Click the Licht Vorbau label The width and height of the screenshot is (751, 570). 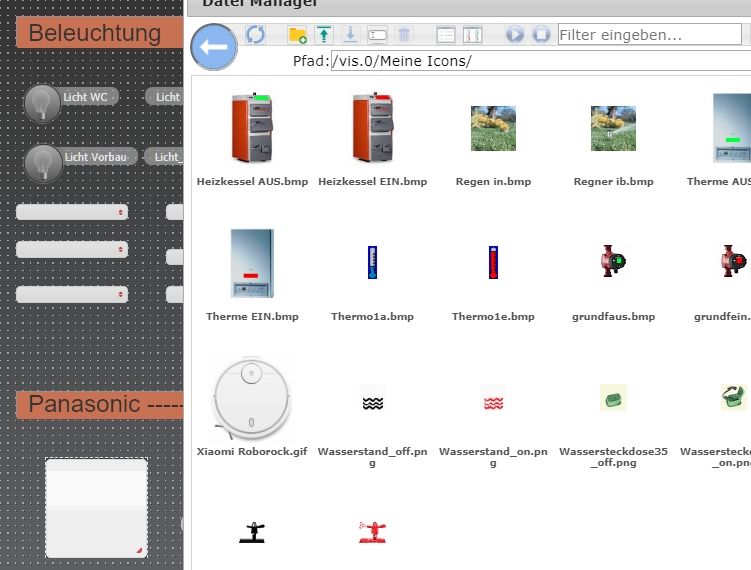pyautogui.click(x=96, y=157)
